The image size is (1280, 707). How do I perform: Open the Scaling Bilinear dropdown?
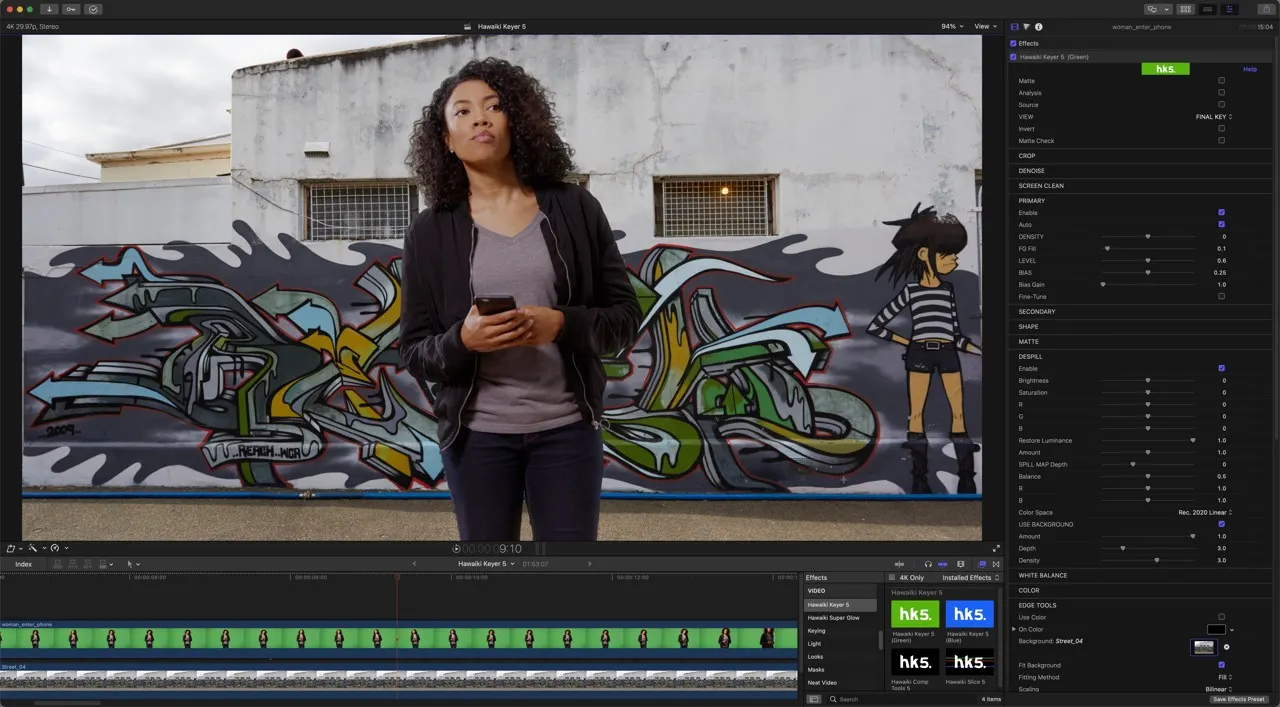1219,689
